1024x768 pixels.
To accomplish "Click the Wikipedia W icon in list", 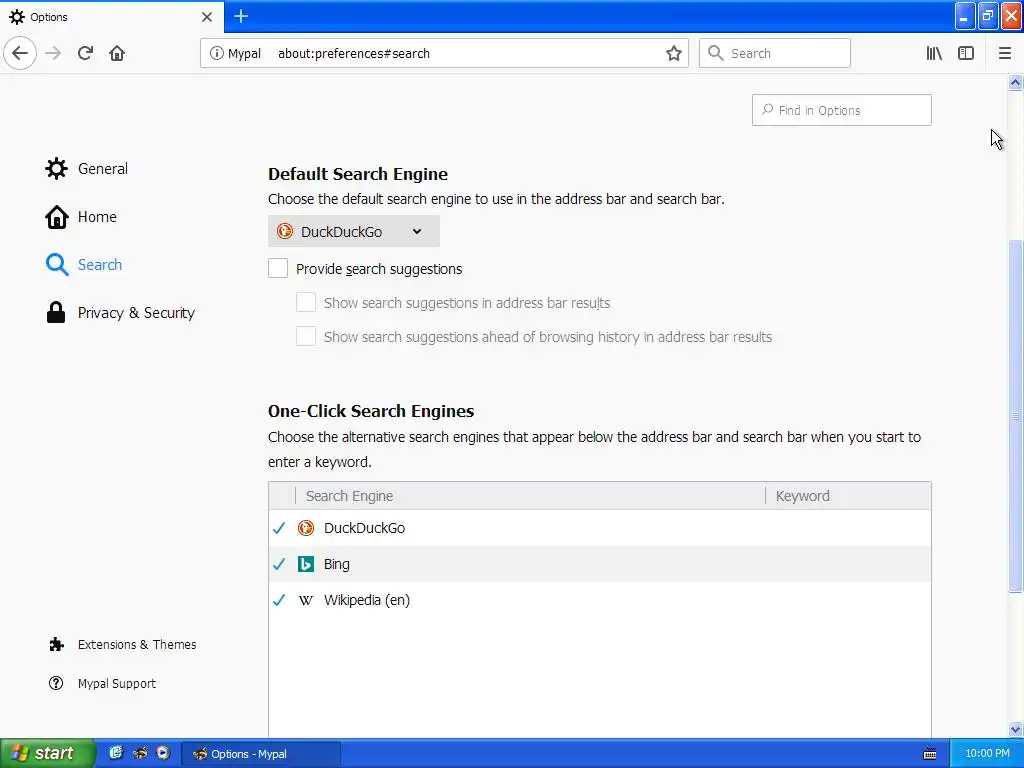I will pos(306,600).
